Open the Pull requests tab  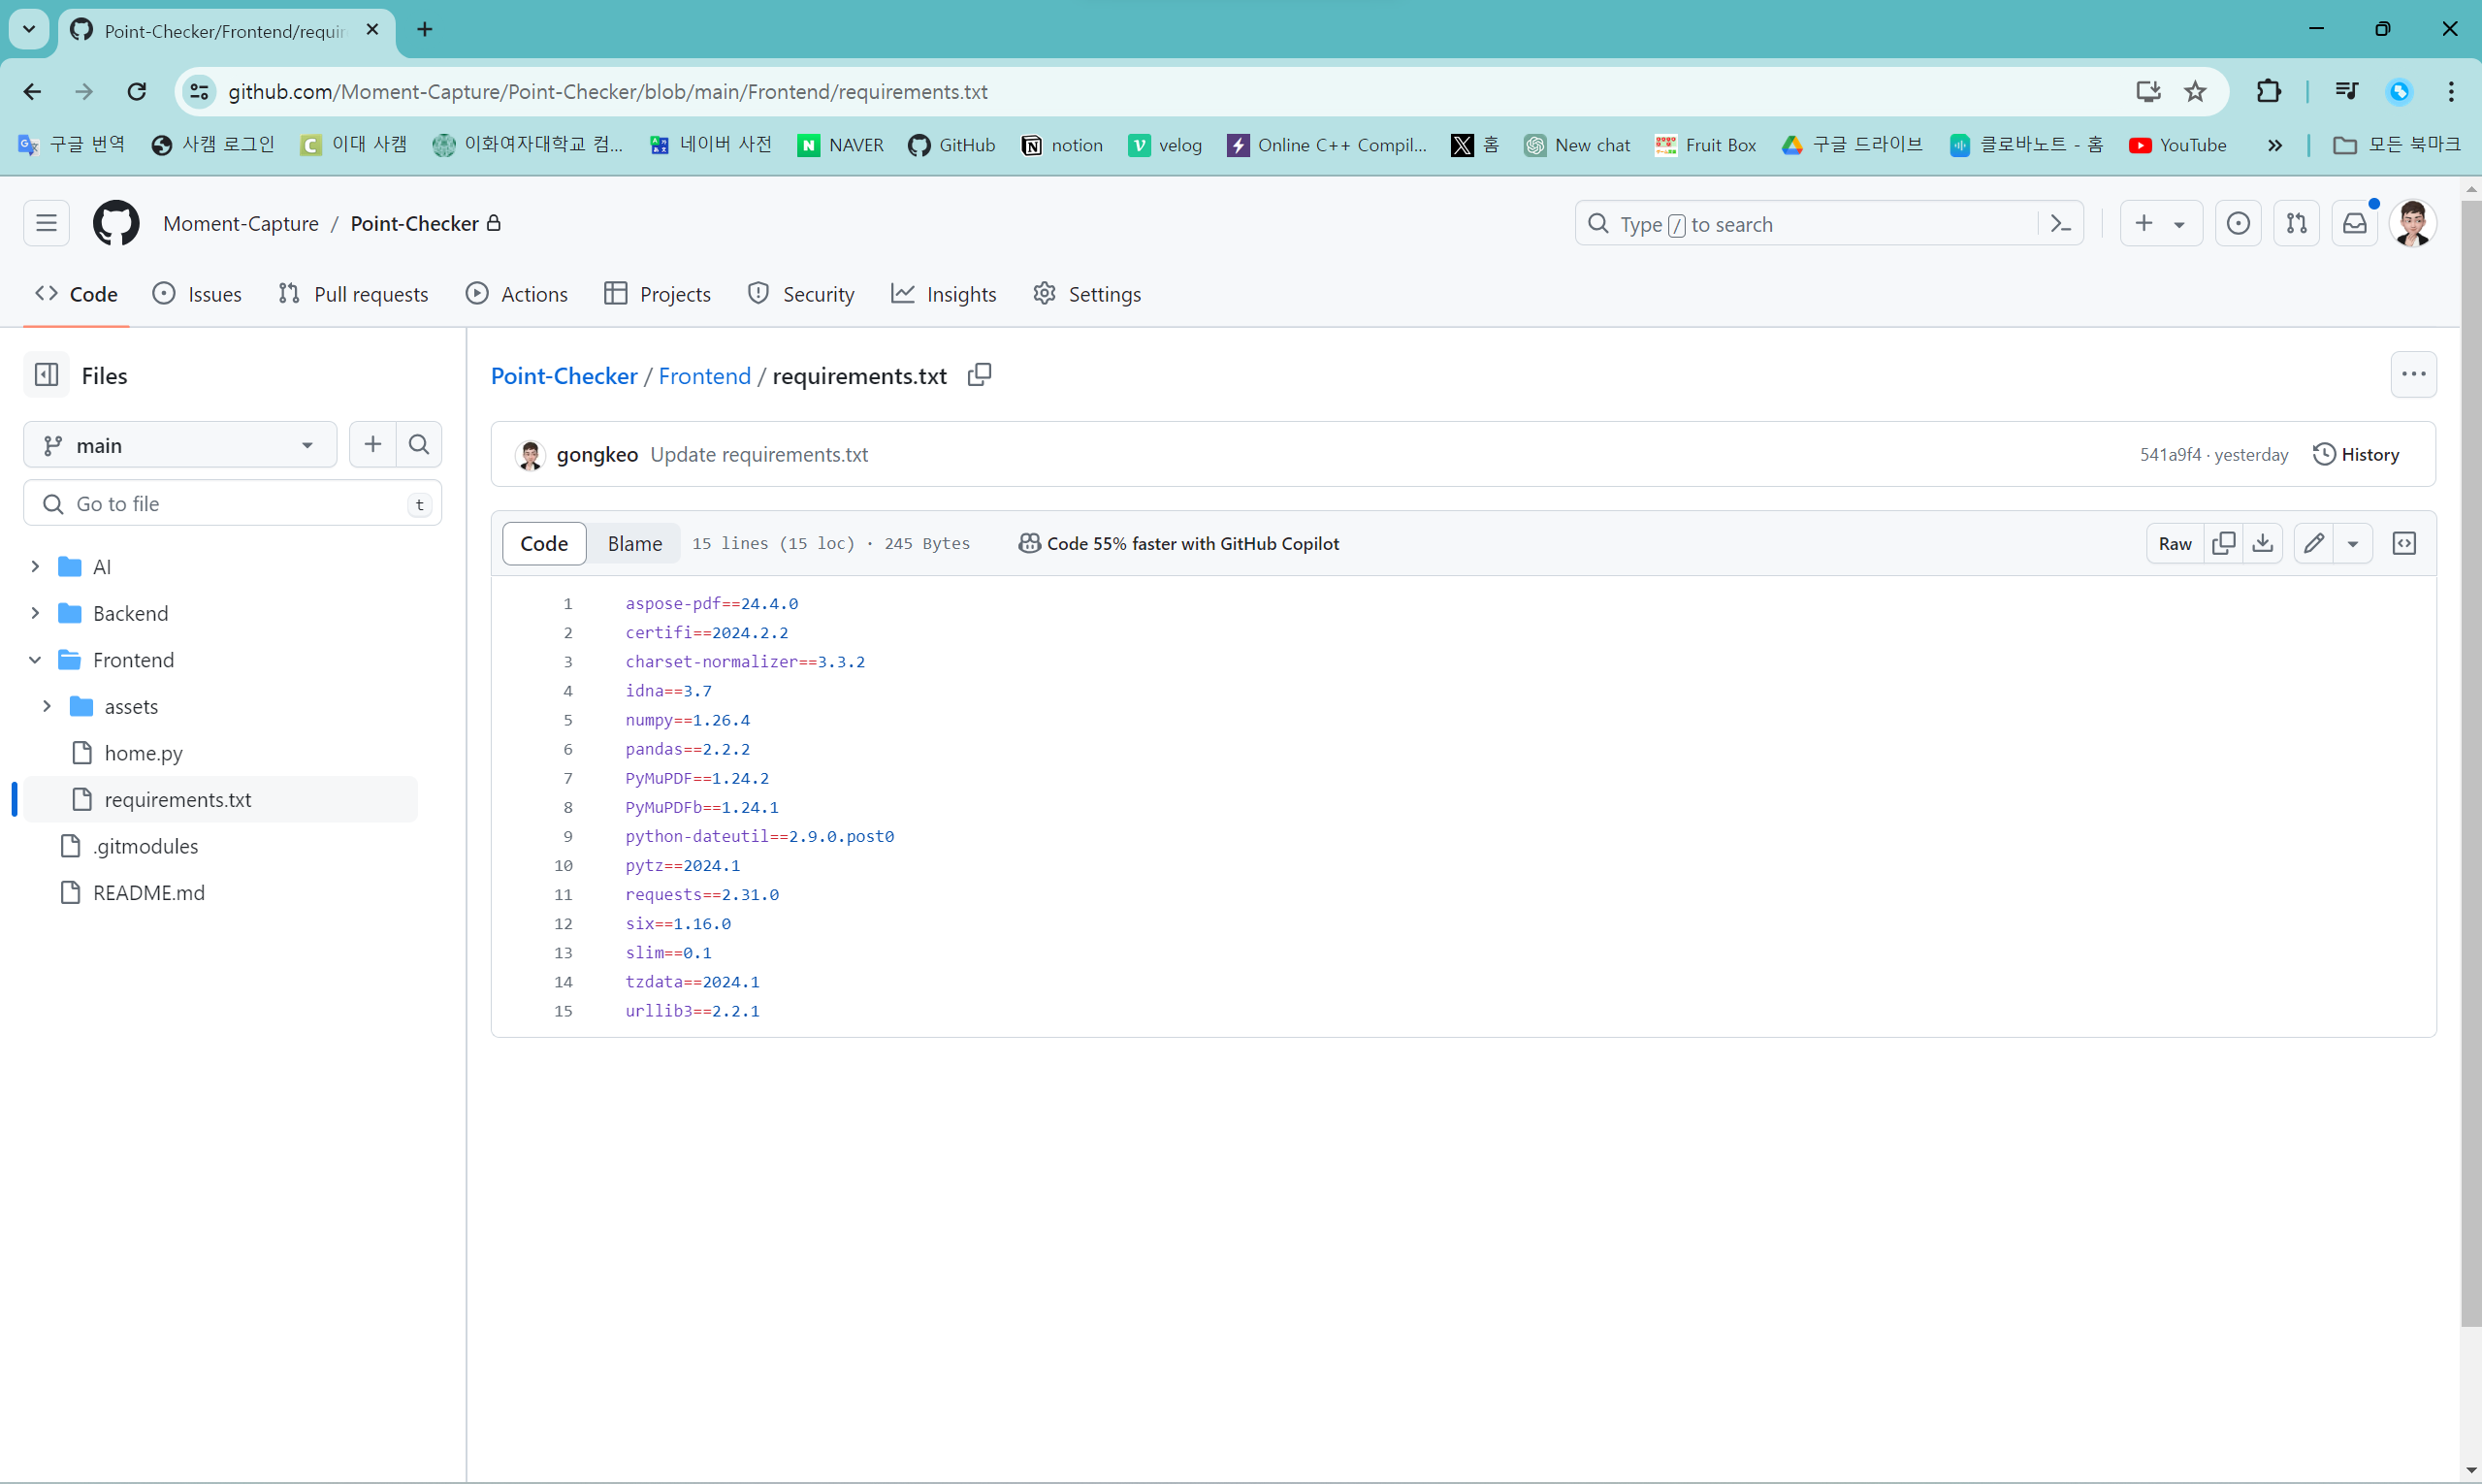click(354, 294)
